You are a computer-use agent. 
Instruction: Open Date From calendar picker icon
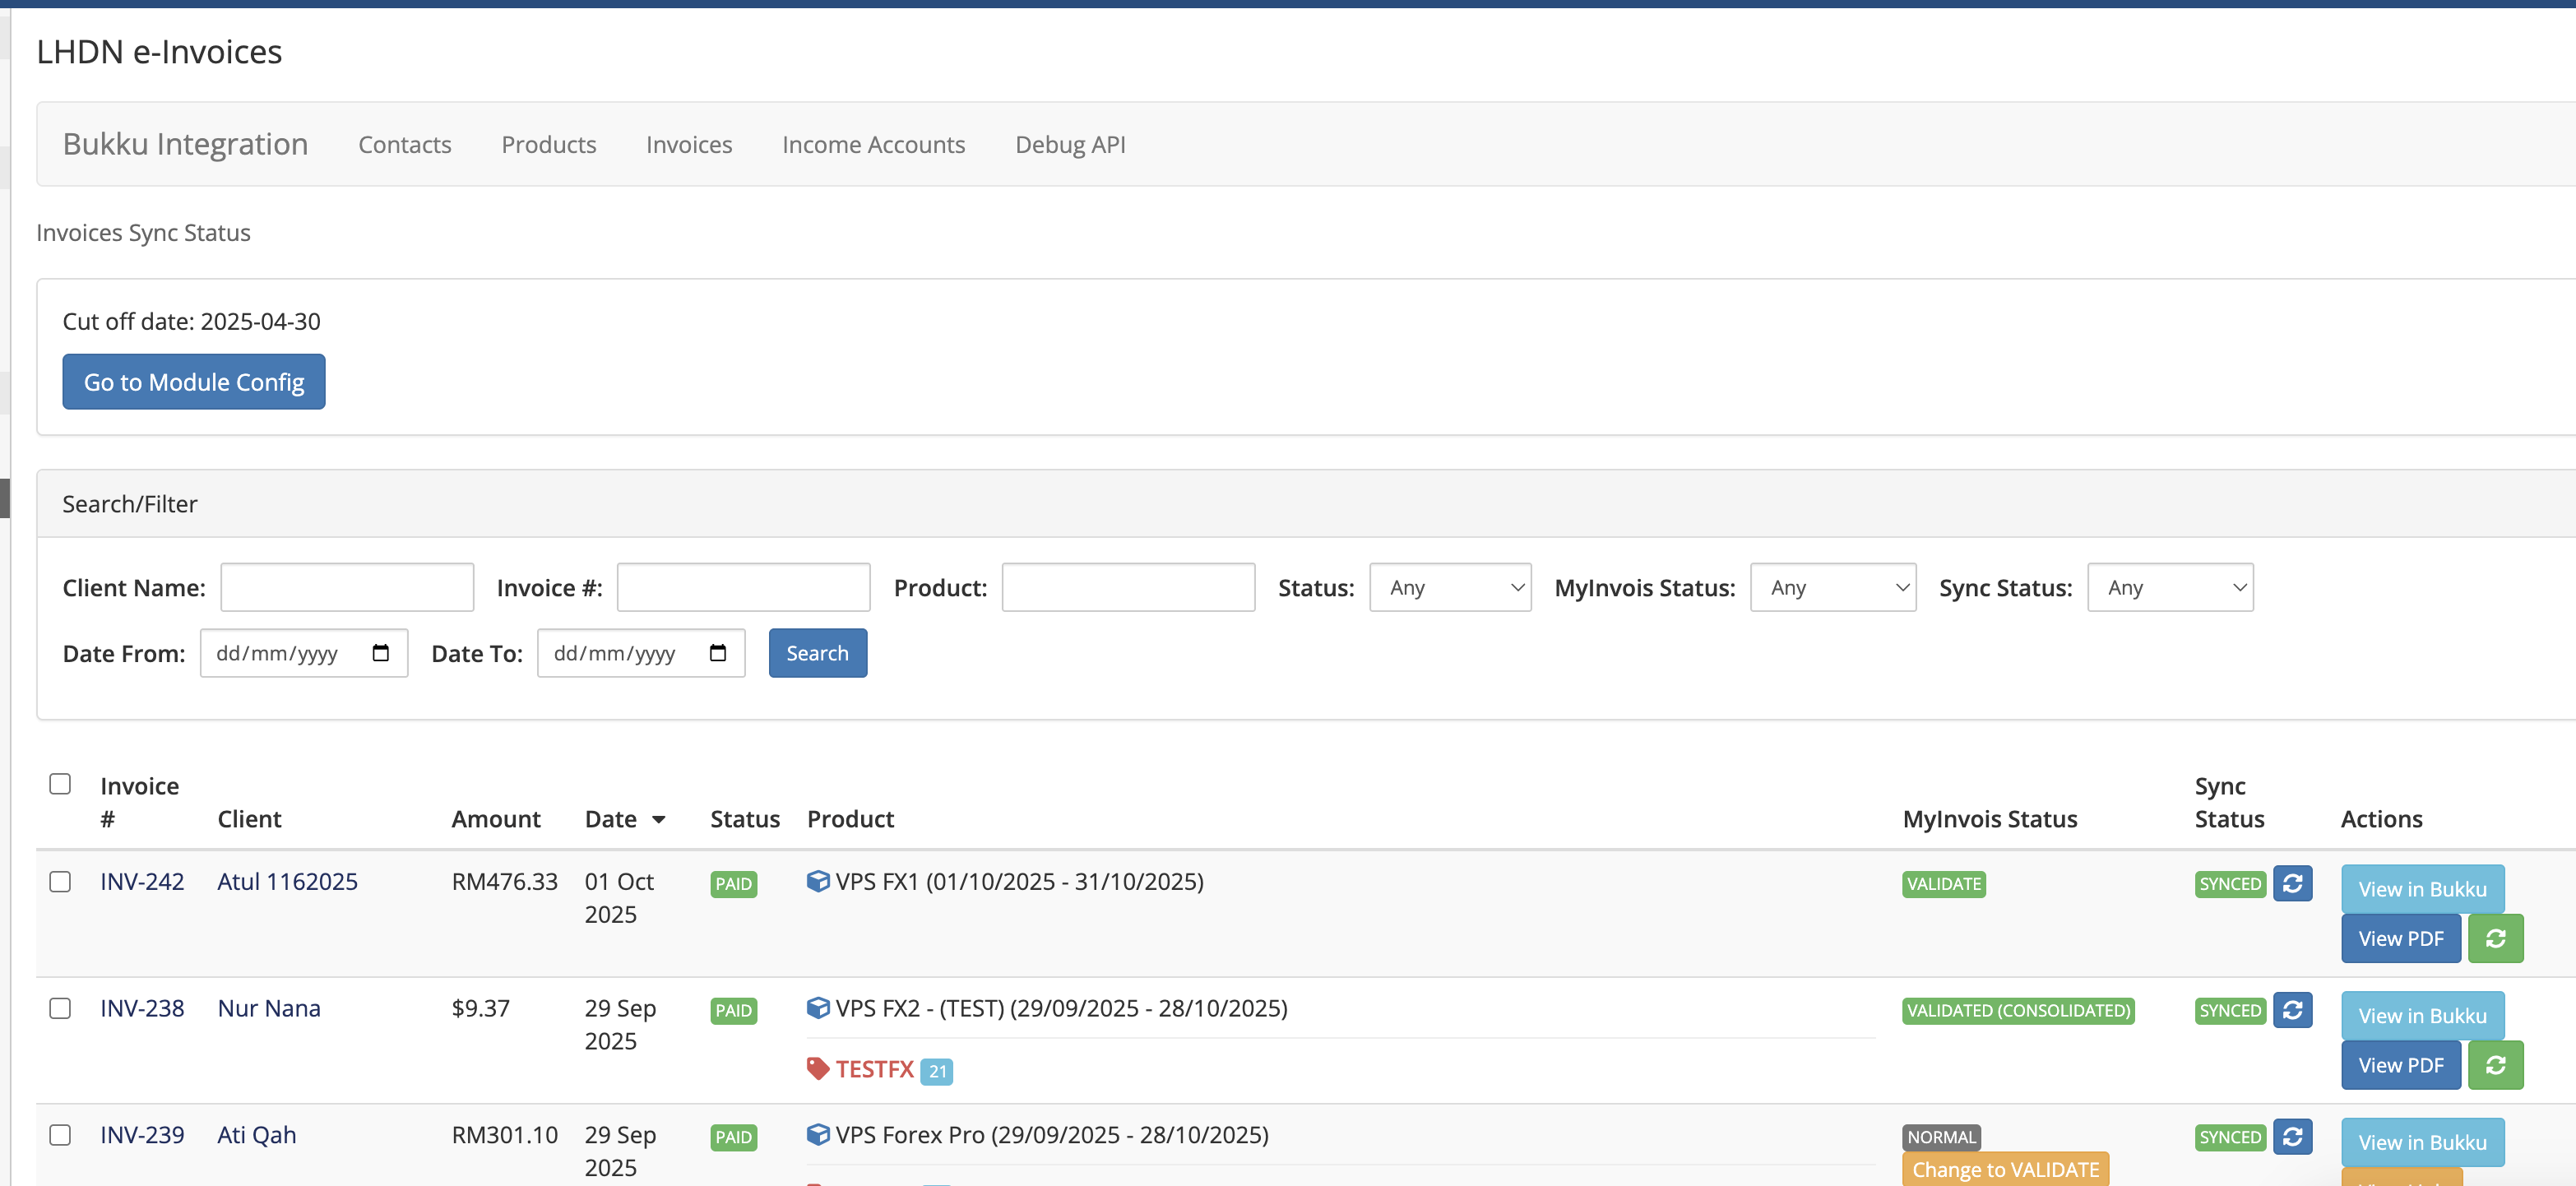pyautogui.click(x=381, y=653)
